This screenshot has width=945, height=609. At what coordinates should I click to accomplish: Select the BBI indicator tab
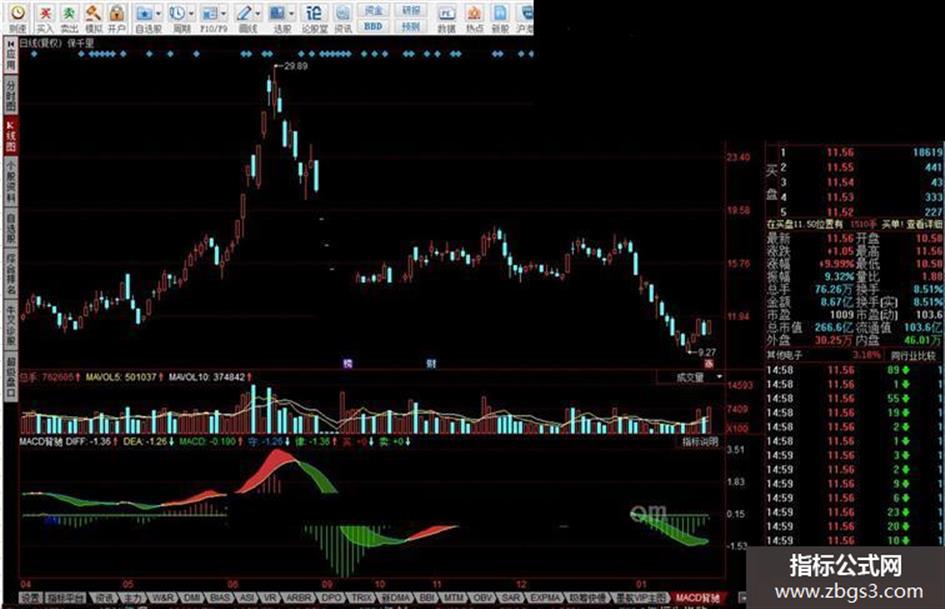pyautogui.click(x=427, y=598)
